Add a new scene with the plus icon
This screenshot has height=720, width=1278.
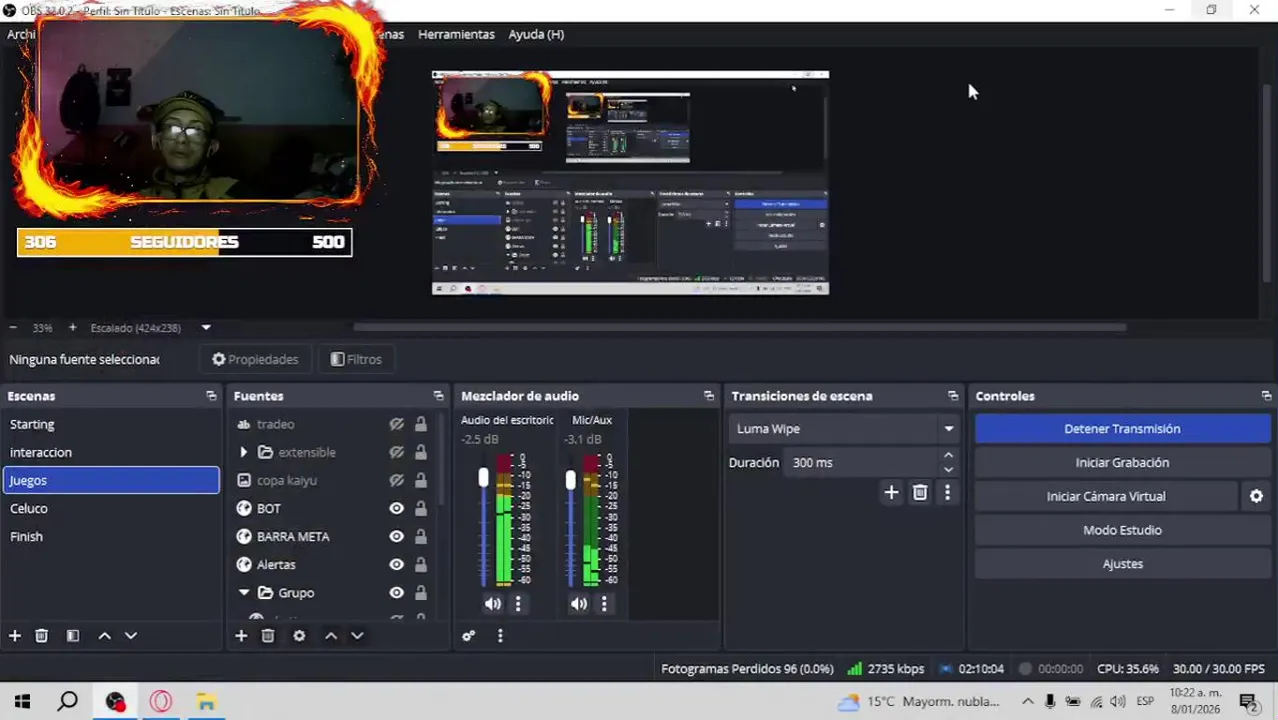click(15, 636)
